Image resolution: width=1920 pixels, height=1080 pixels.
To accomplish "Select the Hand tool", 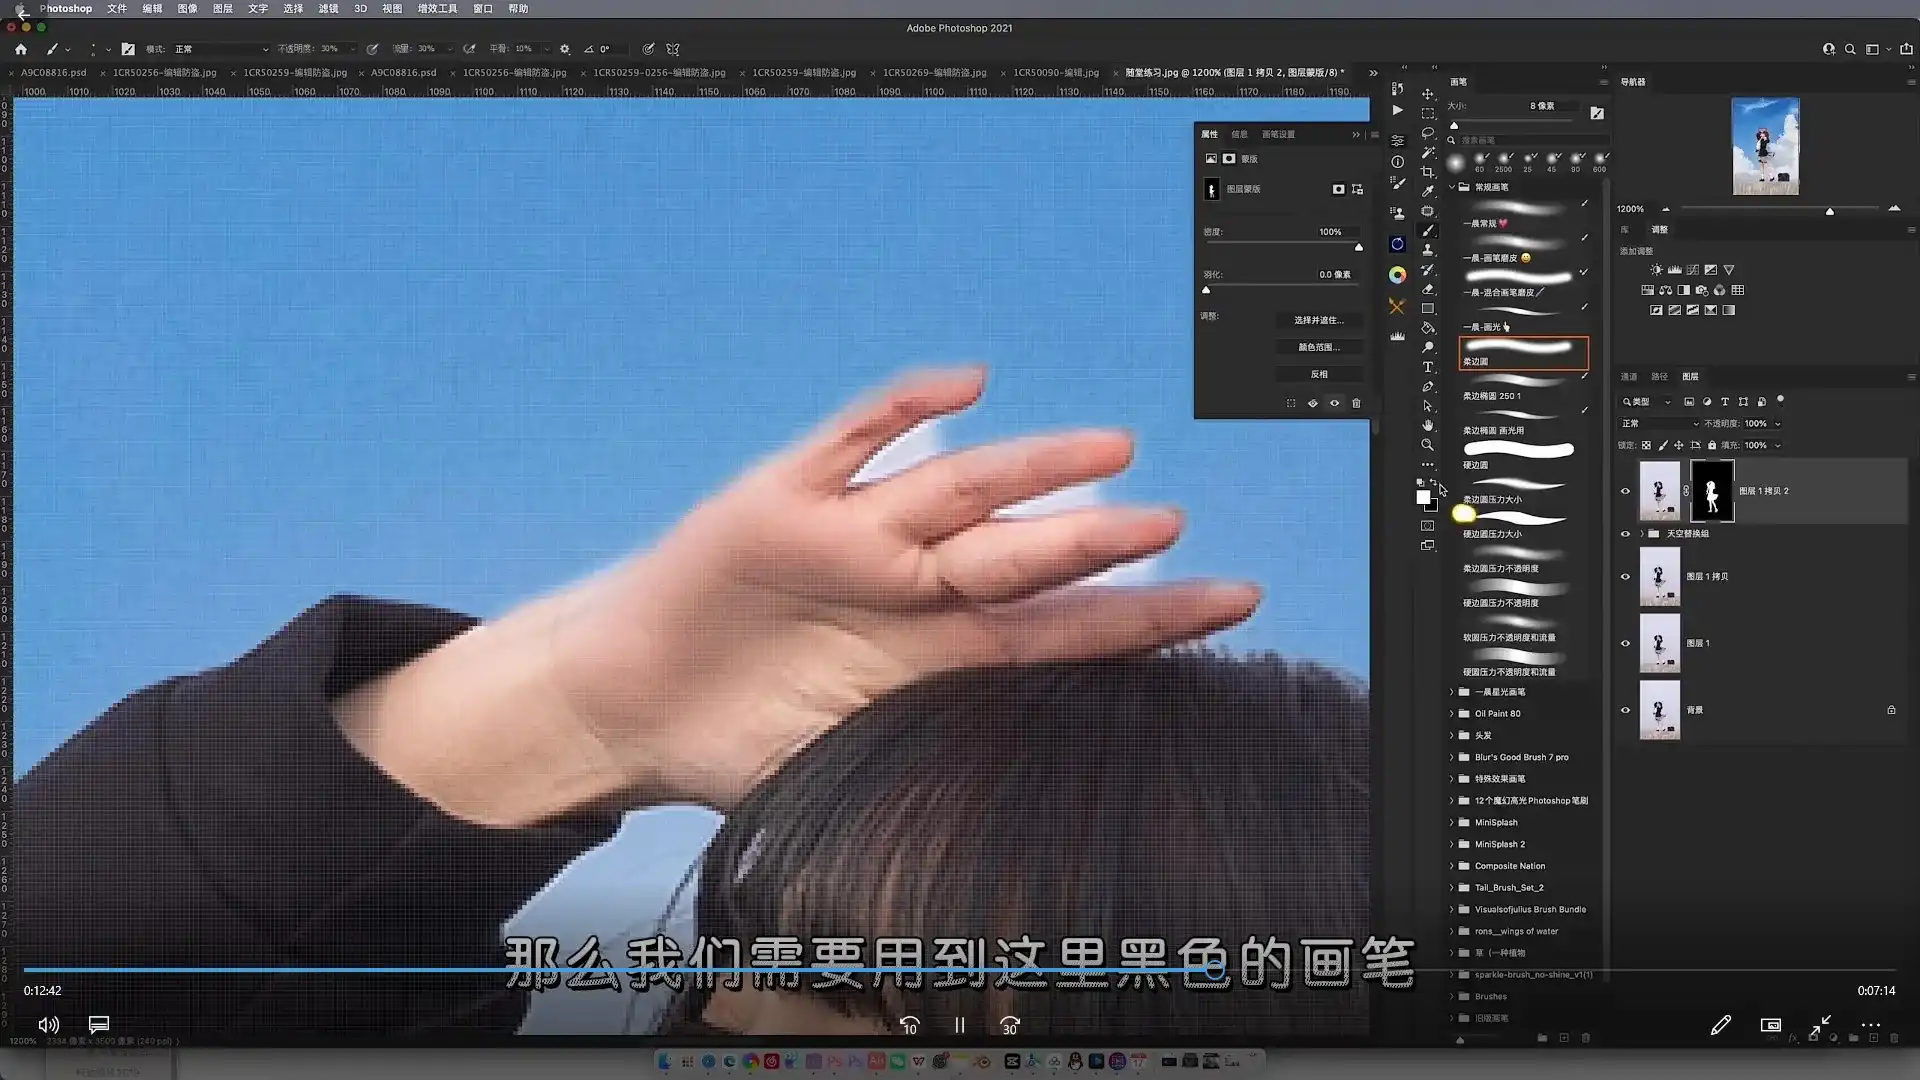I will pyautogui.click(x=1428, y=425).
